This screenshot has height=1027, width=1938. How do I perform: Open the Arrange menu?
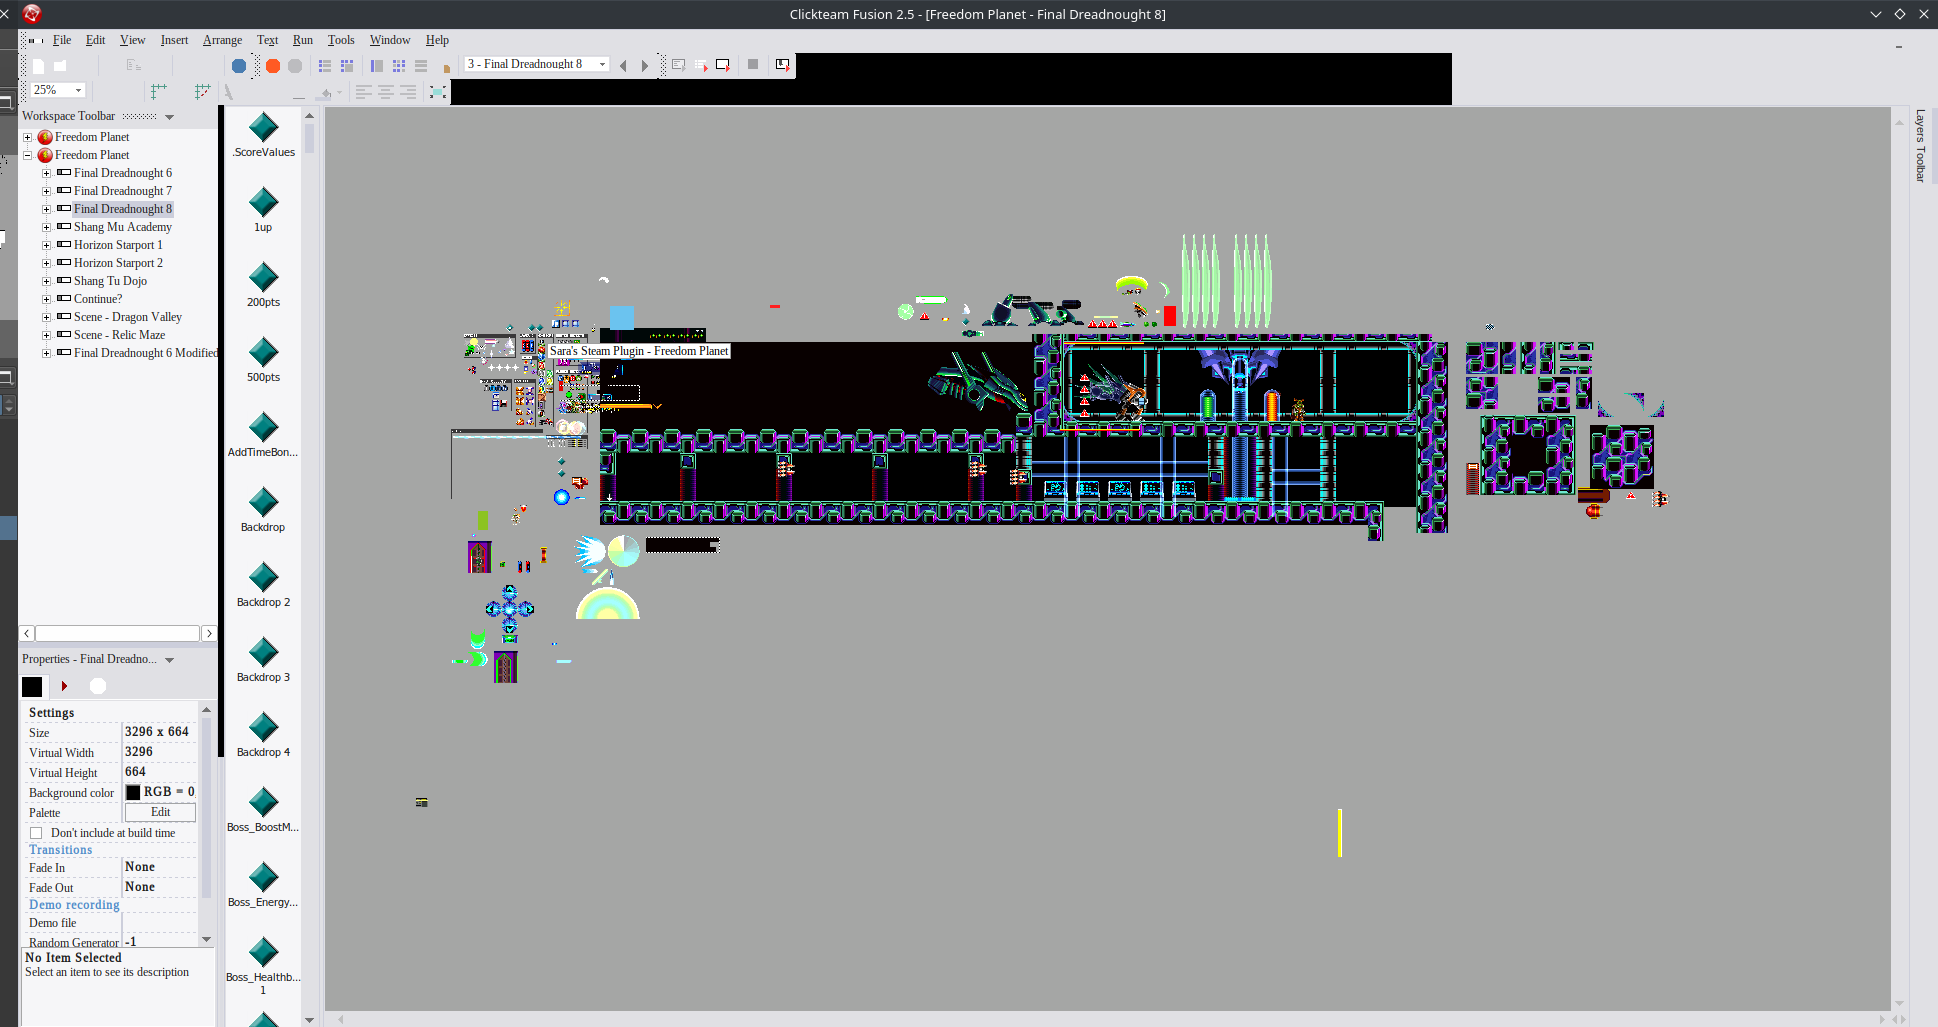point(222,40)
